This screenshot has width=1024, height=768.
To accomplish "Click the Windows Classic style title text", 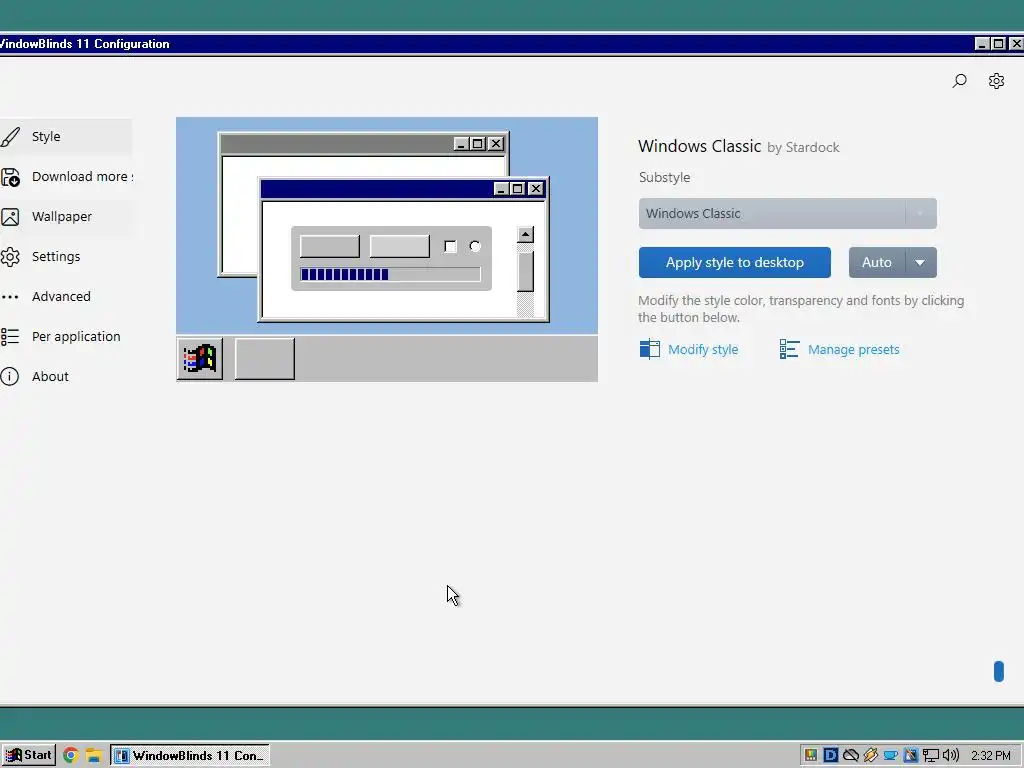I will (x=699, y=146).
